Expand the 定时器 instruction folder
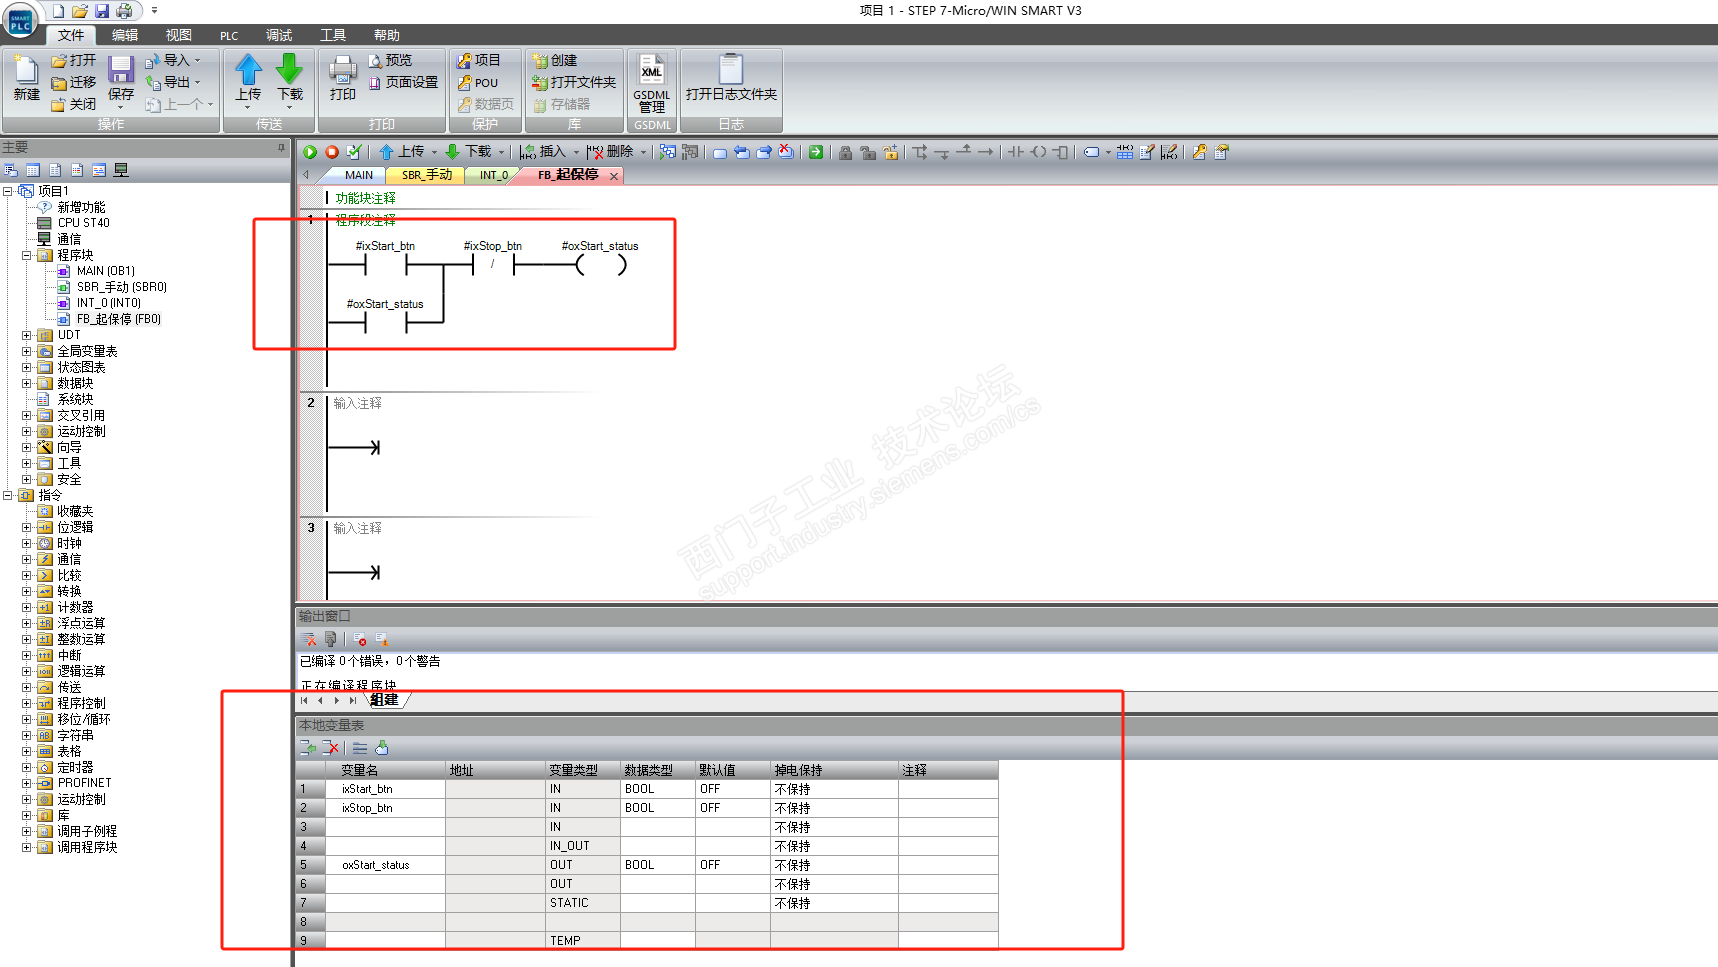This screenshot has width=1718, height=967. pyautogui.click(x=27, y=767)
